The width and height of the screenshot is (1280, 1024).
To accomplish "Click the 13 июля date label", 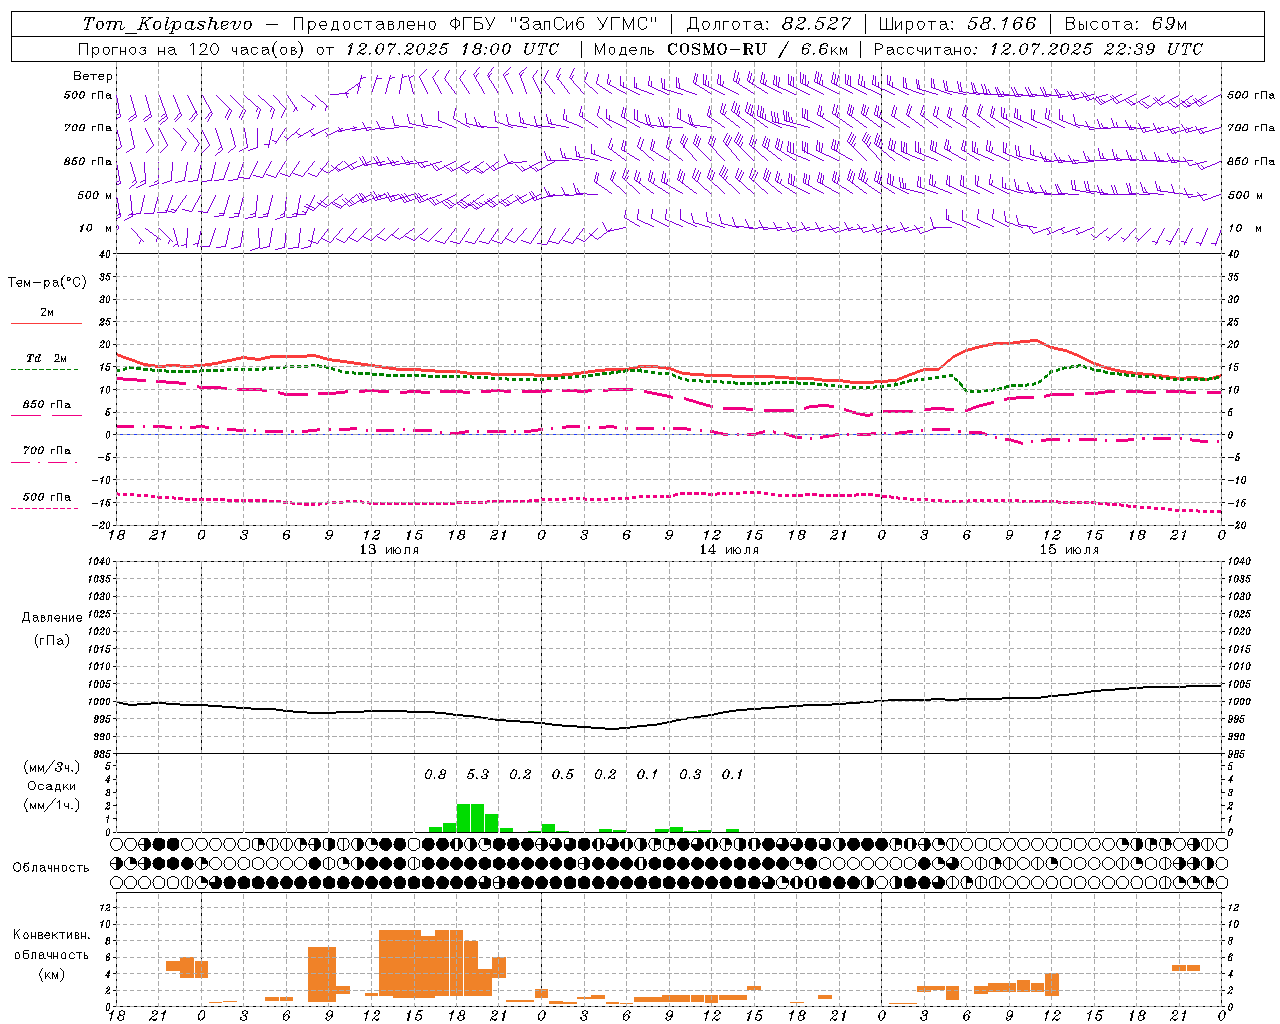I will (x=389, y=550).
